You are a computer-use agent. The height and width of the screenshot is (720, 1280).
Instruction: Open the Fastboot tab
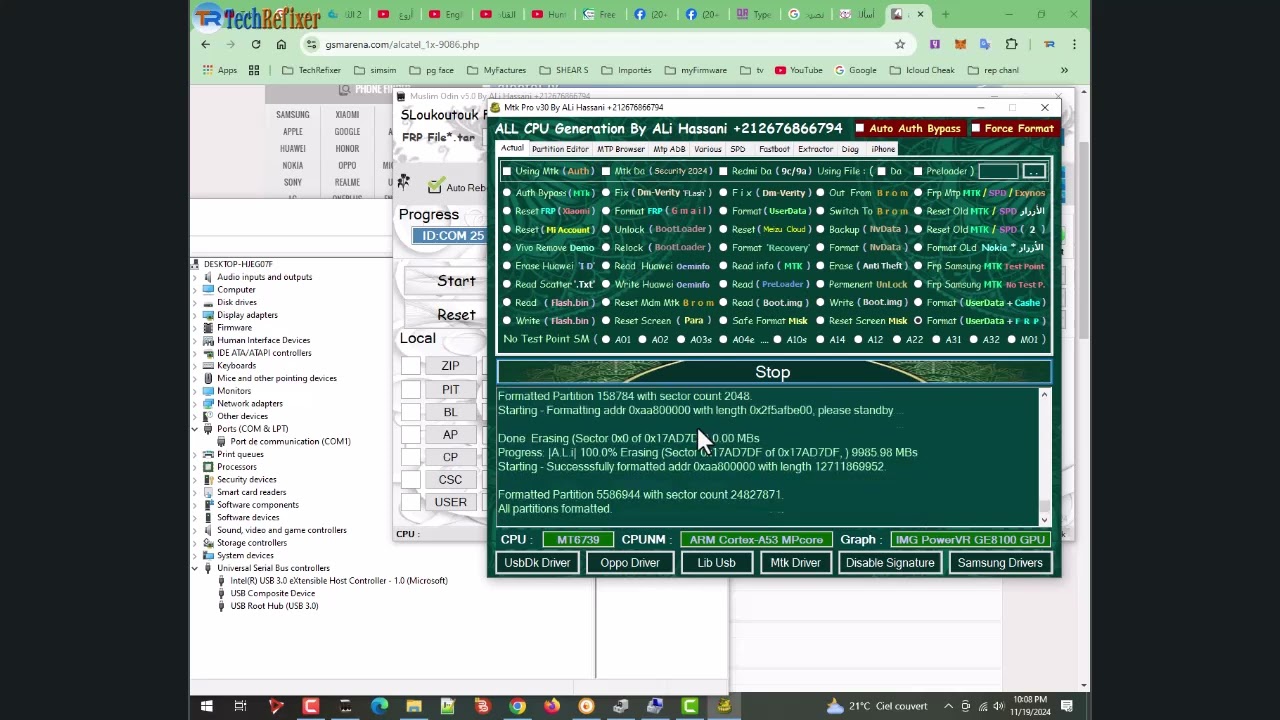[x=774, y=149]
